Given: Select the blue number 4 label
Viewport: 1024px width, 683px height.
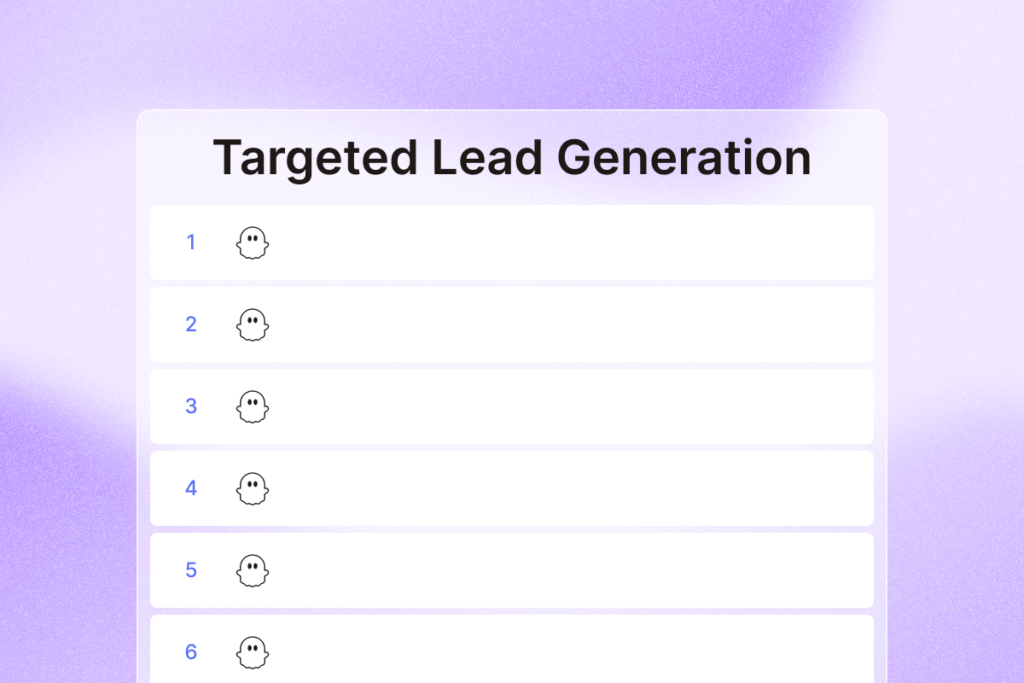Looking at the screenshot, I should click(191, 488).
